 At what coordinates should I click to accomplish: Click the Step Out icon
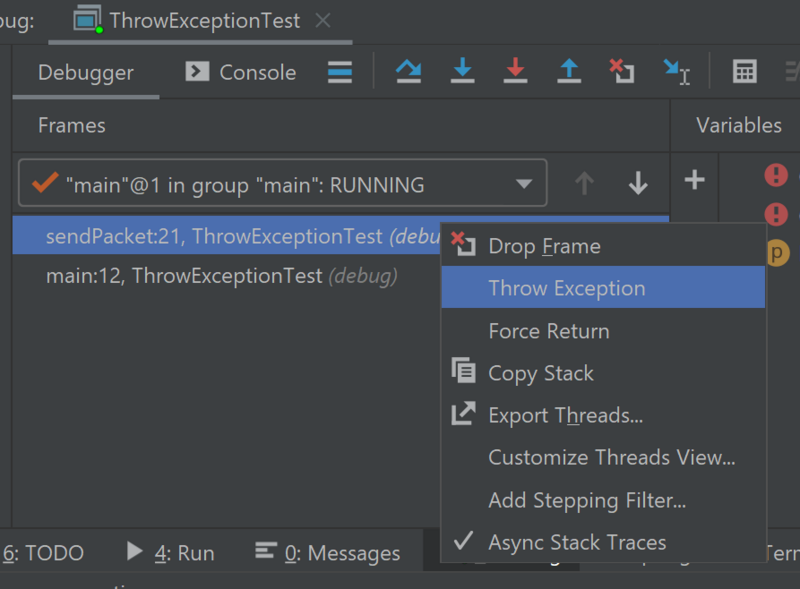coord(569,71)
